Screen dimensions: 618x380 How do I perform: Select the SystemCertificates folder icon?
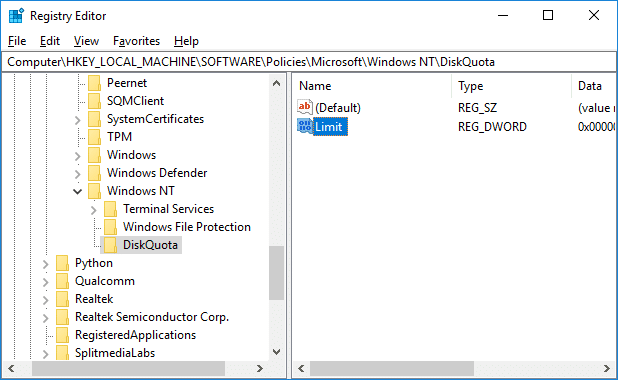pyautogui.click(x=95, y=119)
